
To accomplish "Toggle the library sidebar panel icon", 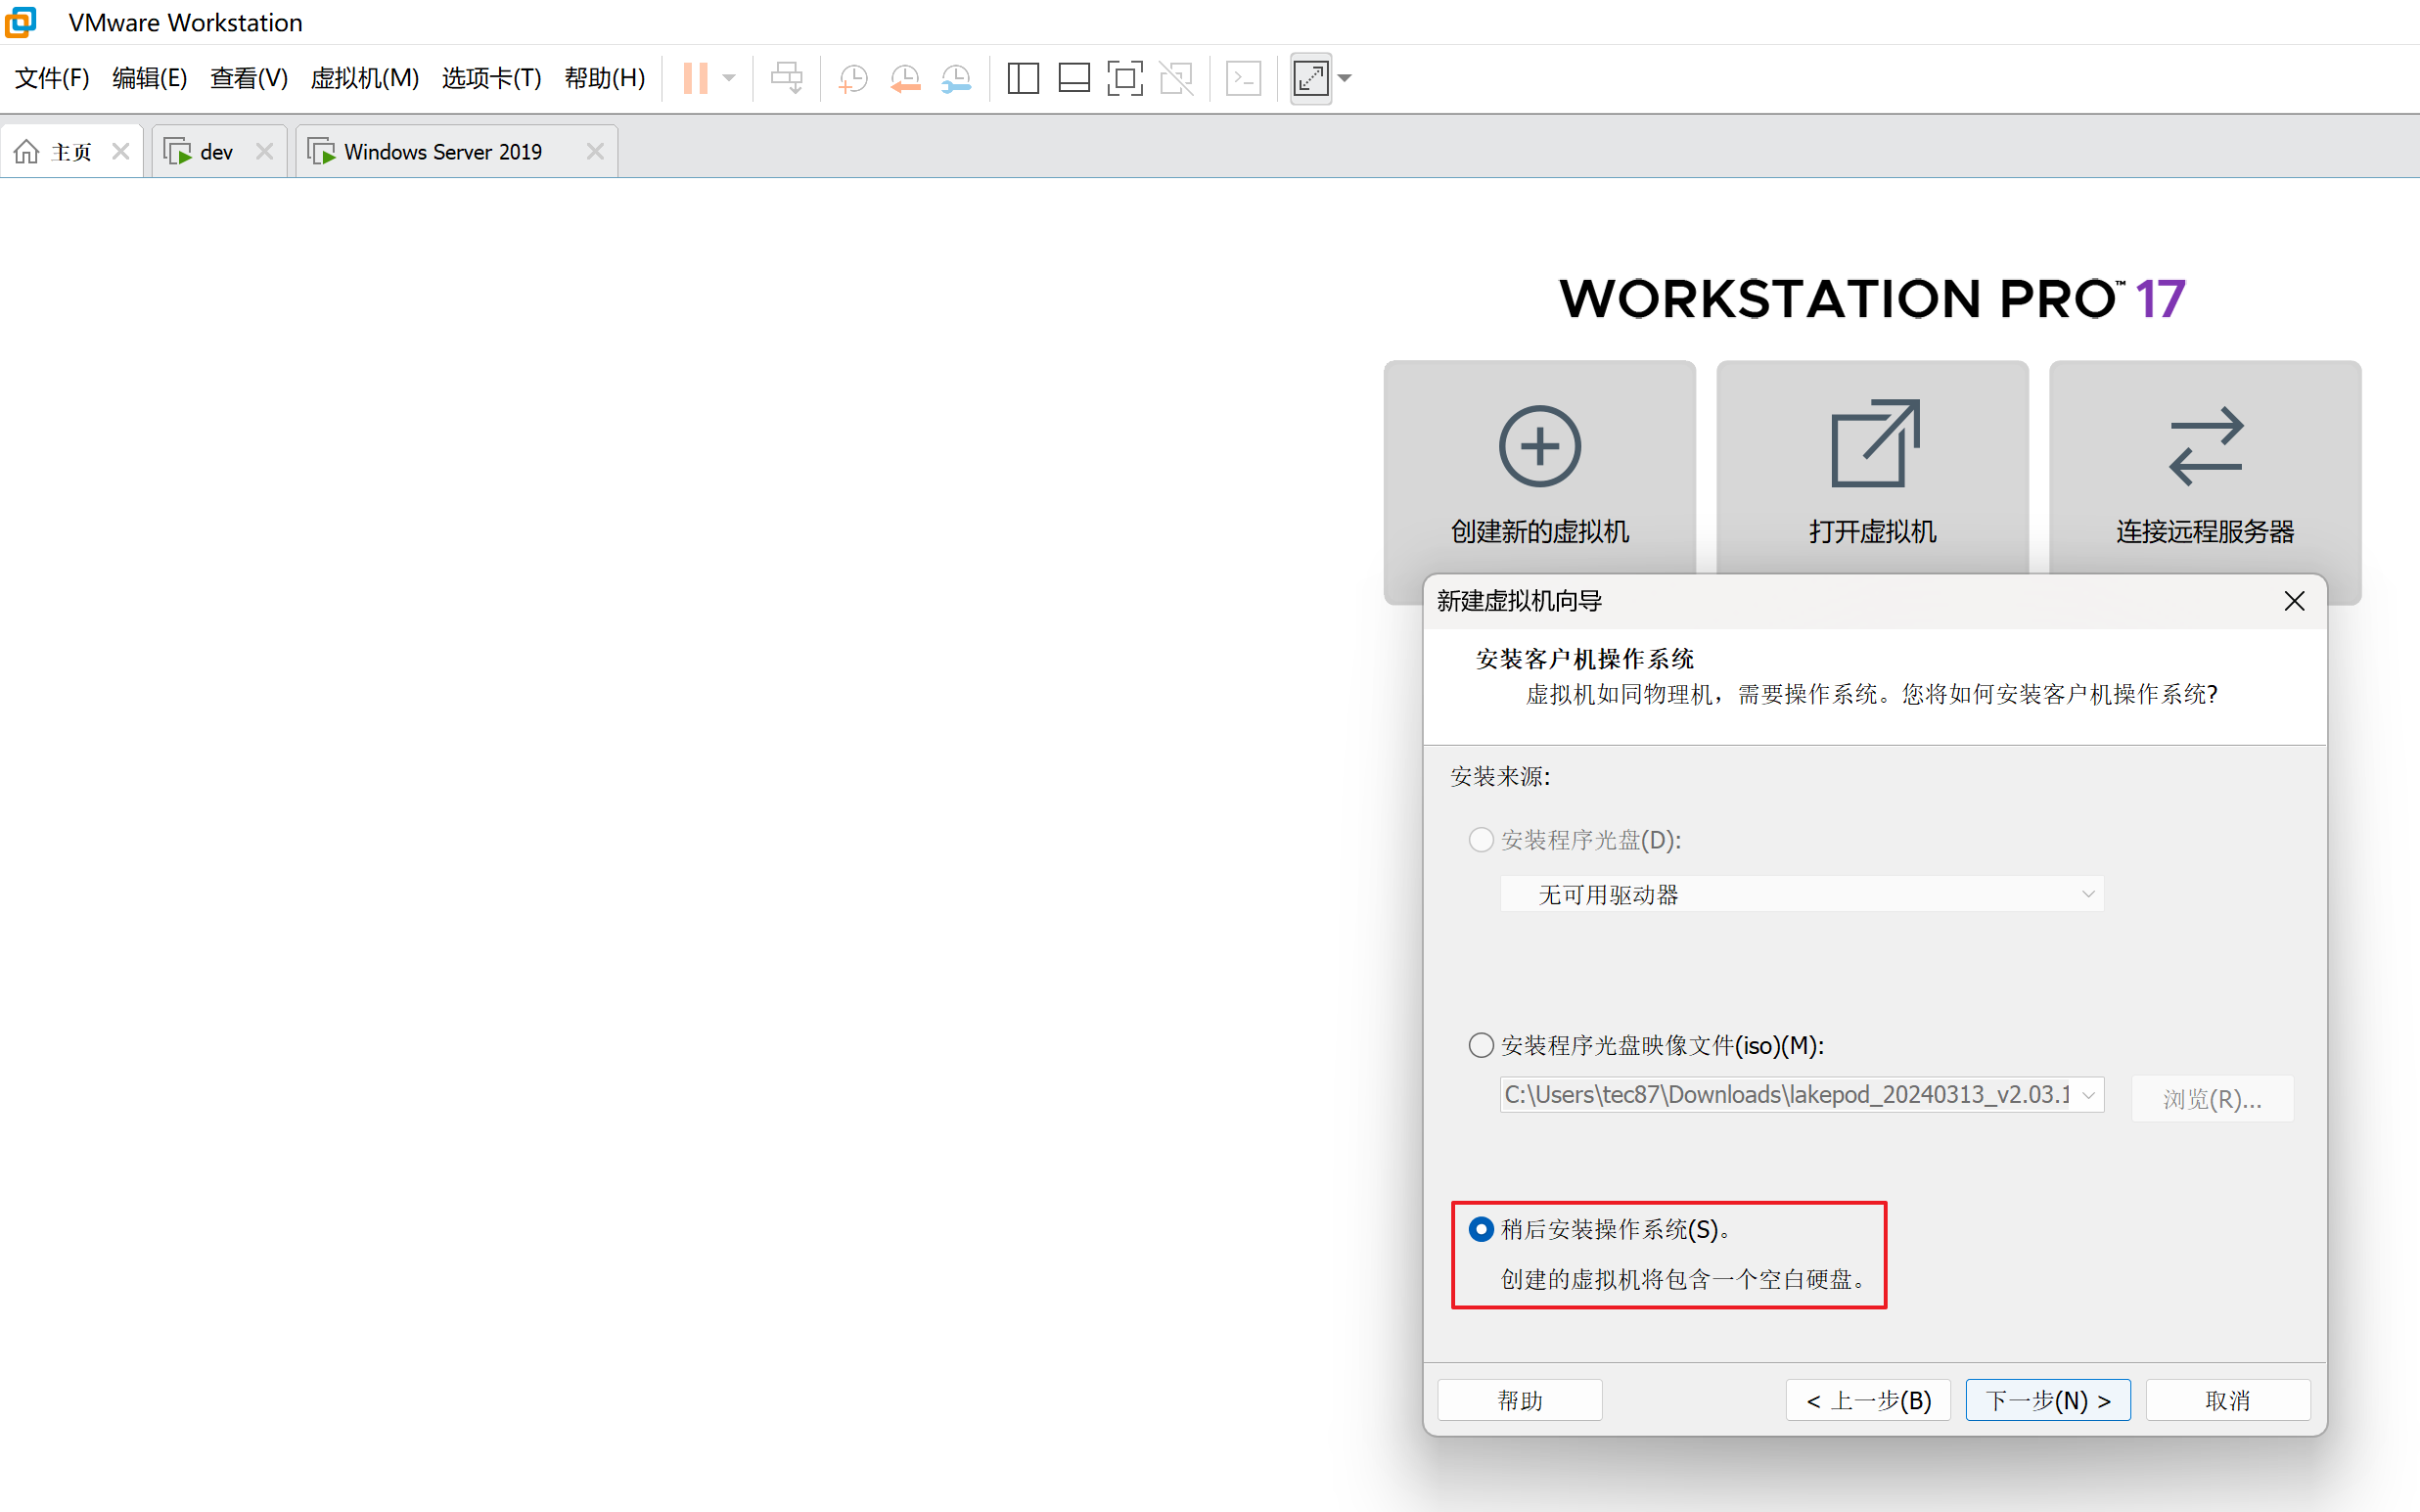I will [1023, 78].
